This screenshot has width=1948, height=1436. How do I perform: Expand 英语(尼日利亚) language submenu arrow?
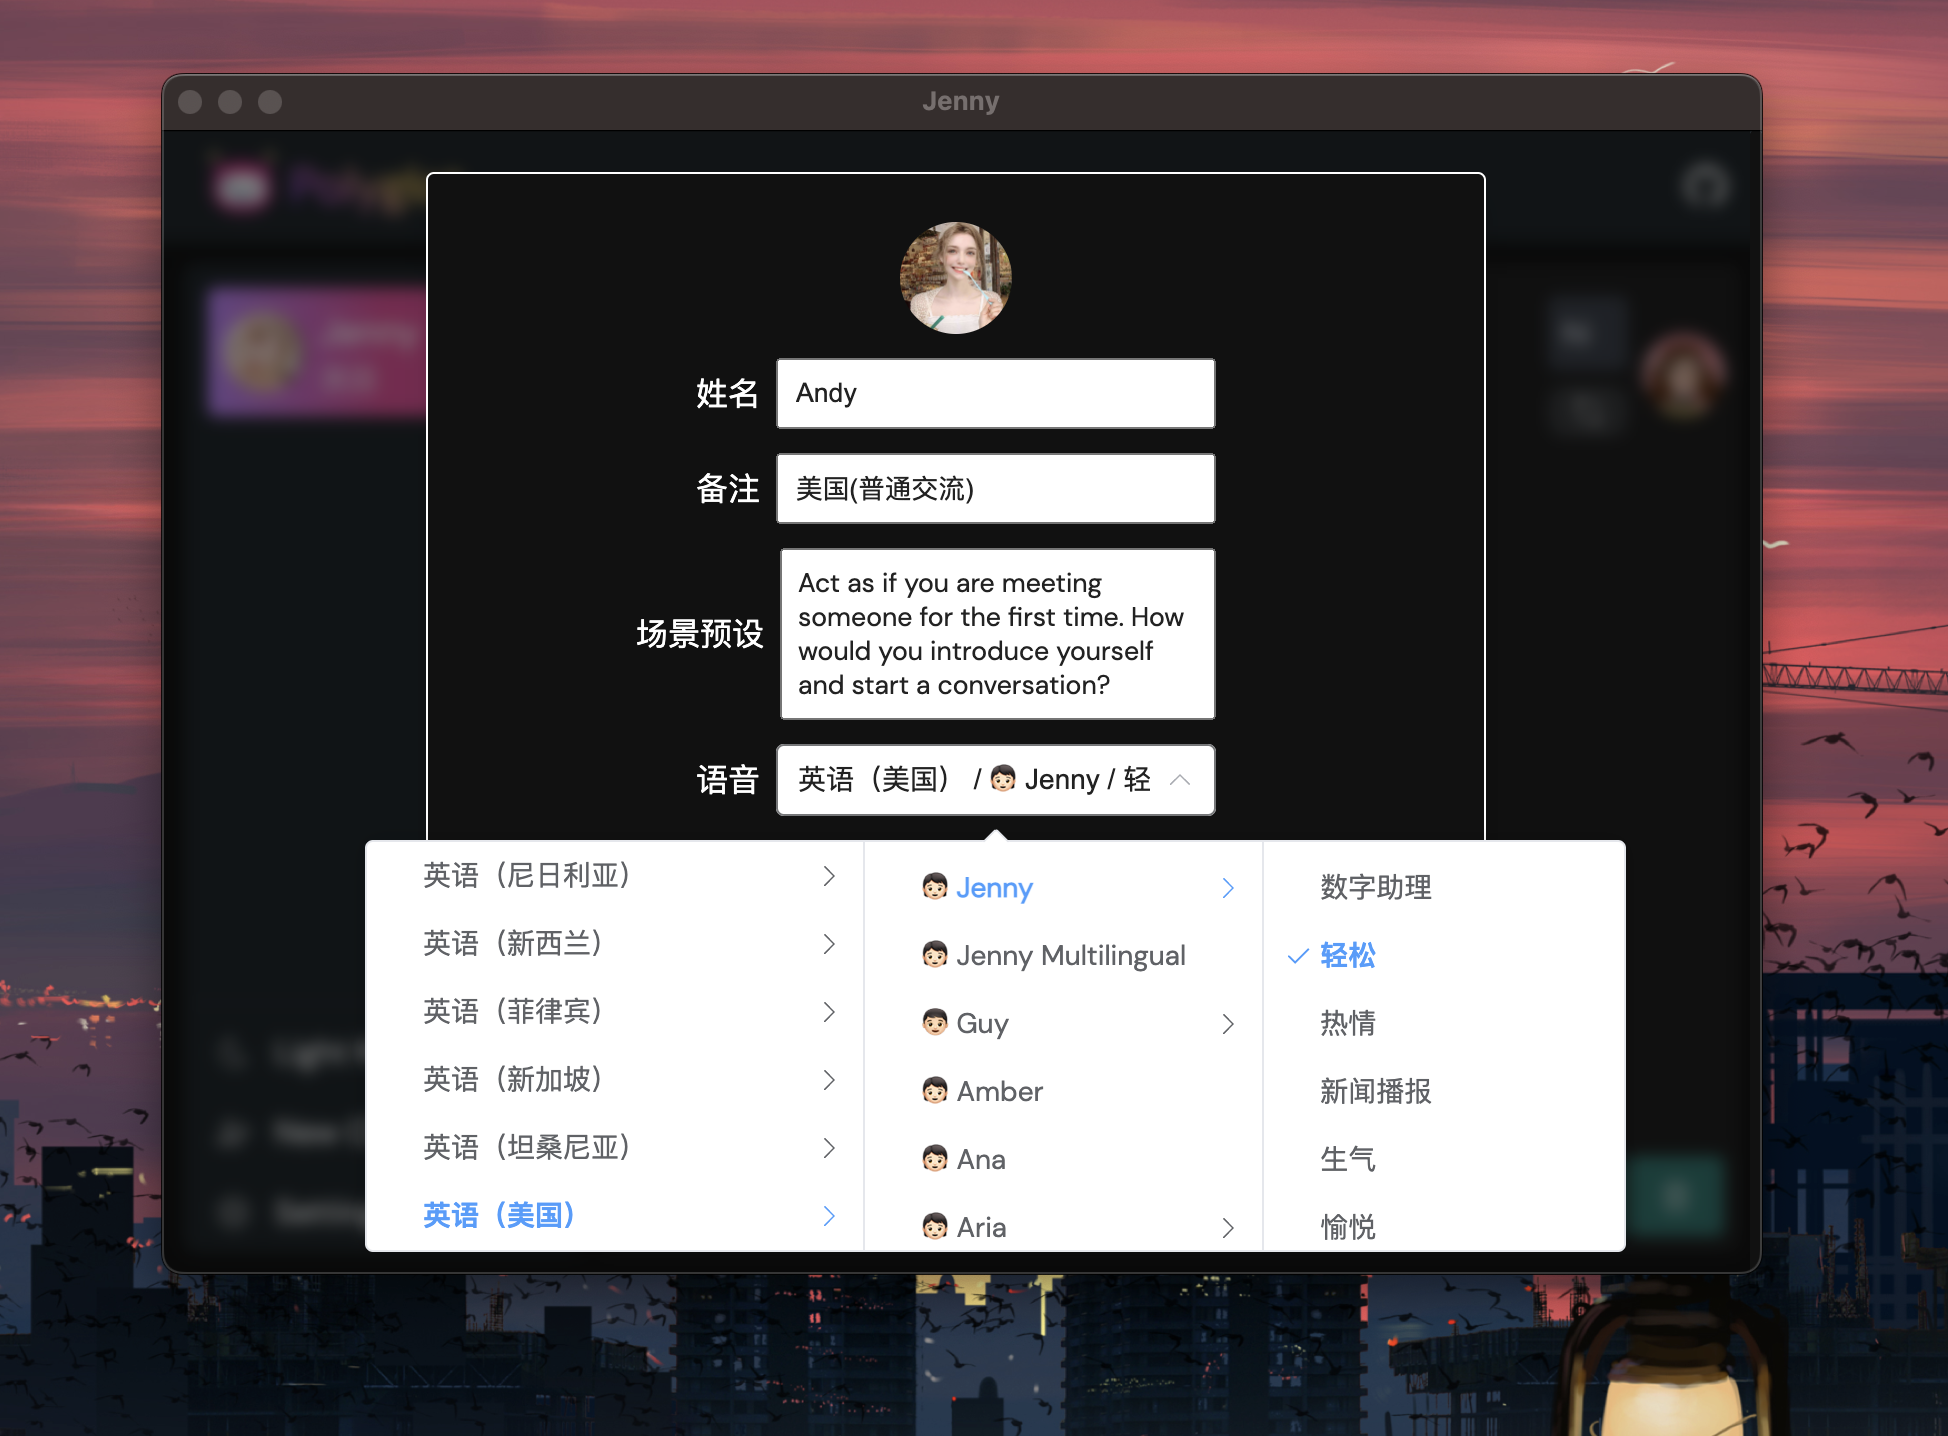pyautogui.click(x=828, y=876)
